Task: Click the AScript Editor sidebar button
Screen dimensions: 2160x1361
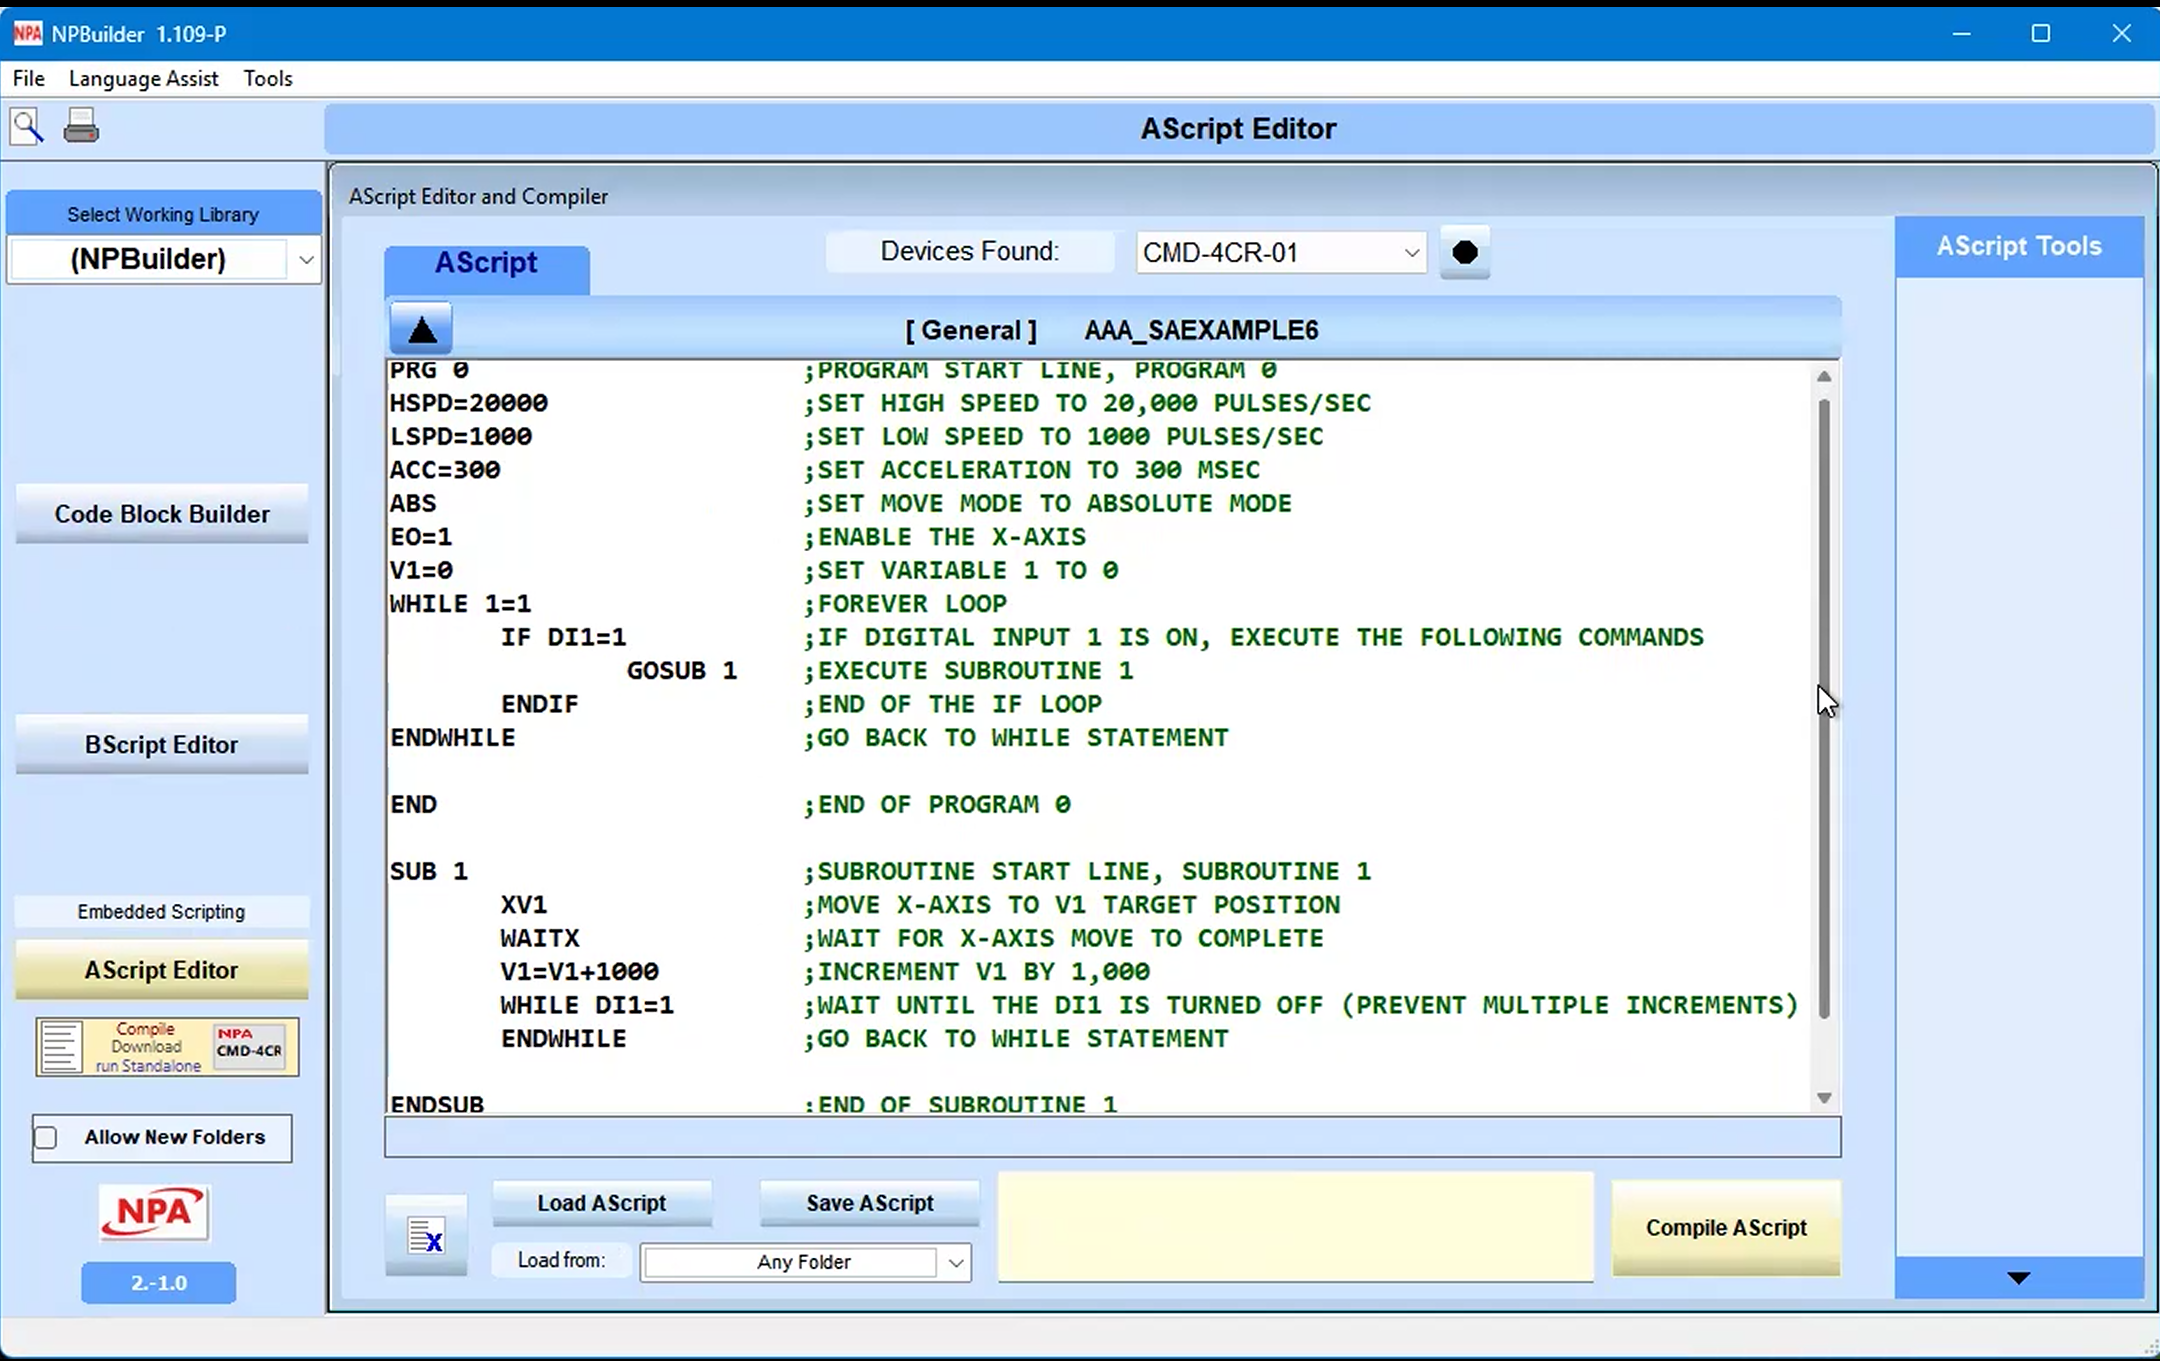Action: coord(162,970)
